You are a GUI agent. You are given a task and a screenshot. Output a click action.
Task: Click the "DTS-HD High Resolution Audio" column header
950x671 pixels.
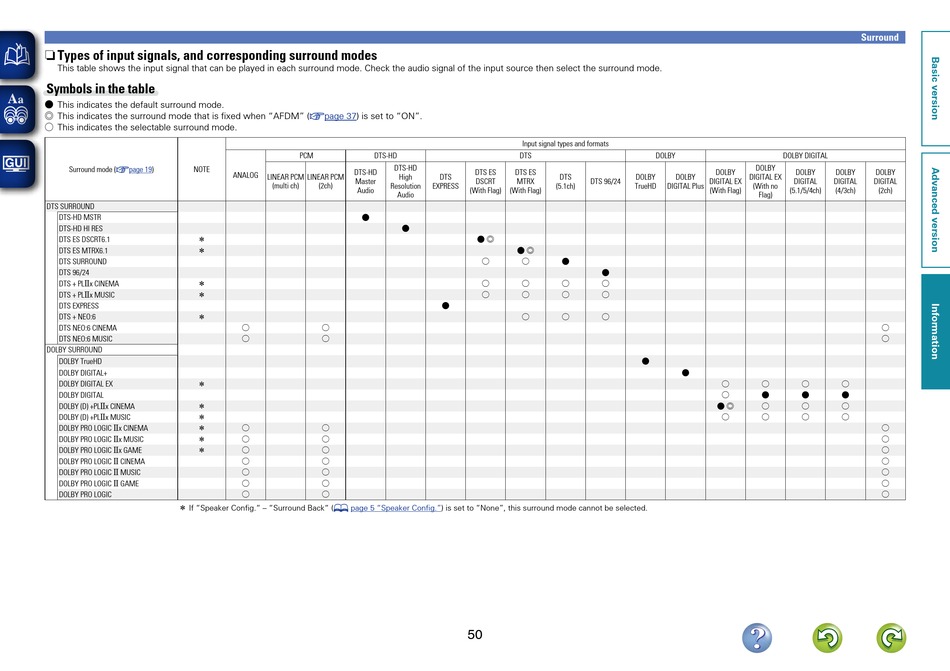tap(405, 181)
